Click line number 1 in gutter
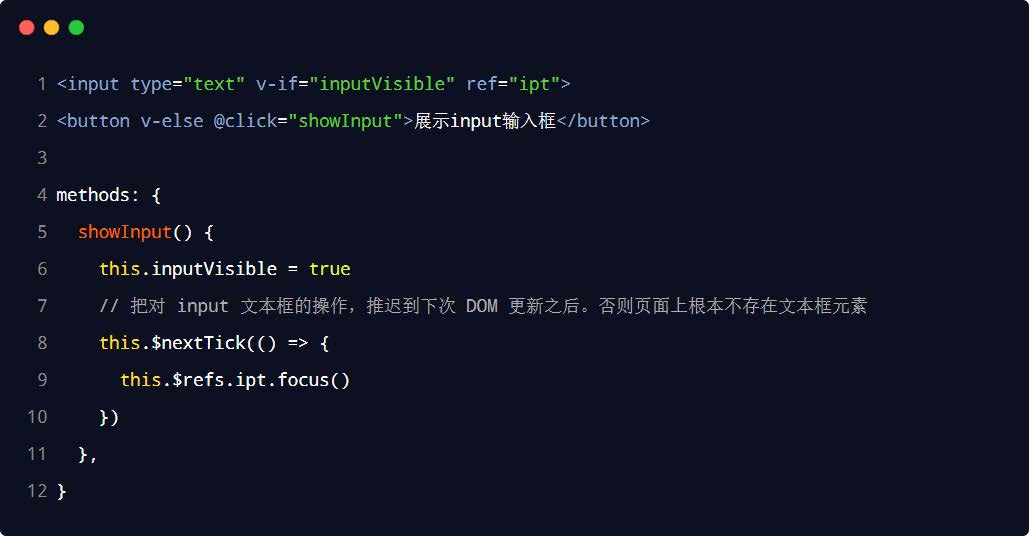This screenshot has height=536, width=1029. tap(42, 84)
